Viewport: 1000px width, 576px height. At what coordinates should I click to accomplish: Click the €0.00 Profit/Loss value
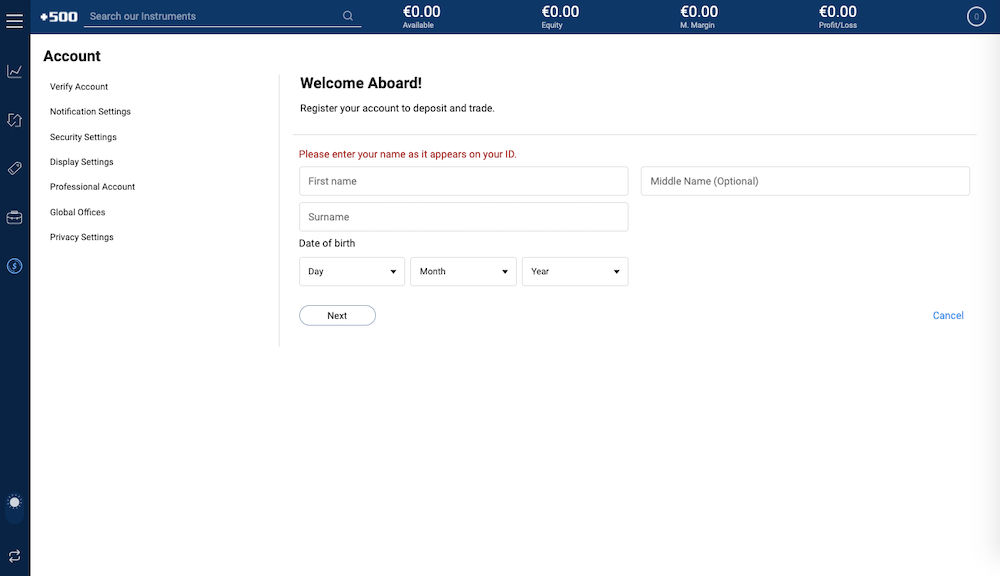tap(837, 12)
